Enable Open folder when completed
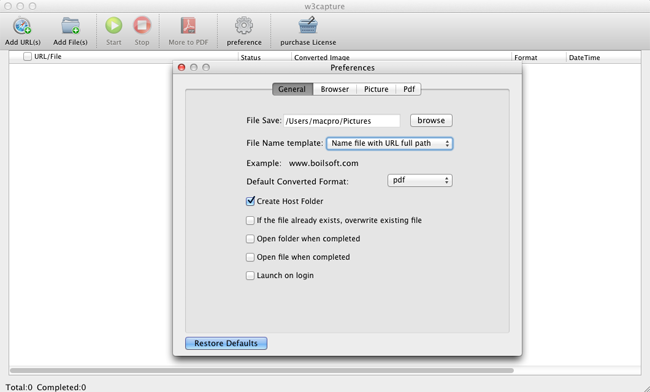The image size is (650, 392). (250, 239)
